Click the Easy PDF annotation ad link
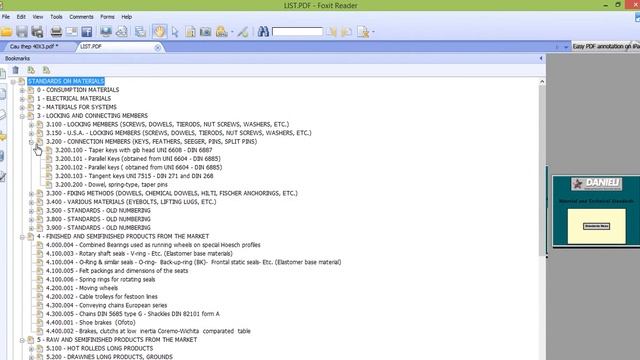 click(x=606, y=46)
